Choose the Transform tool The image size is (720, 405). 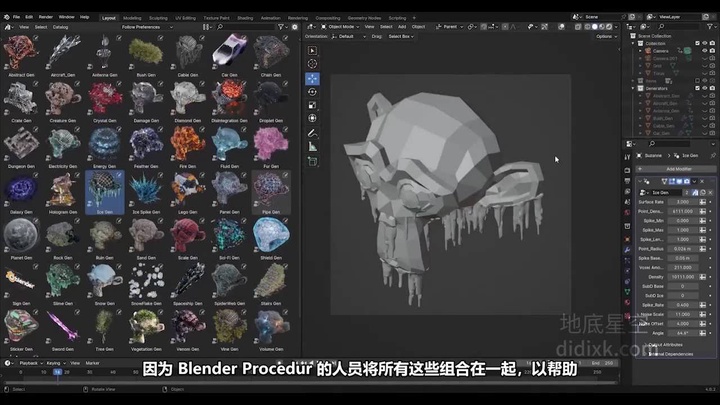coord(312,118)
